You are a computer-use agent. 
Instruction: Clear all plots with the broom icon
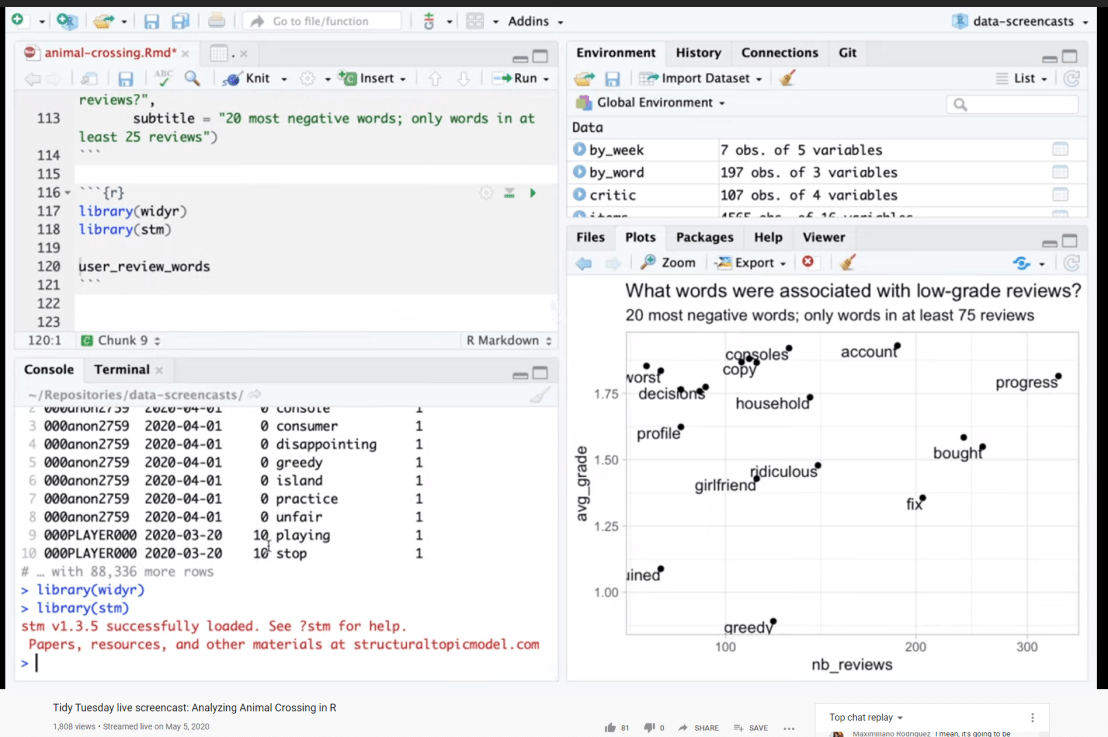846,262
